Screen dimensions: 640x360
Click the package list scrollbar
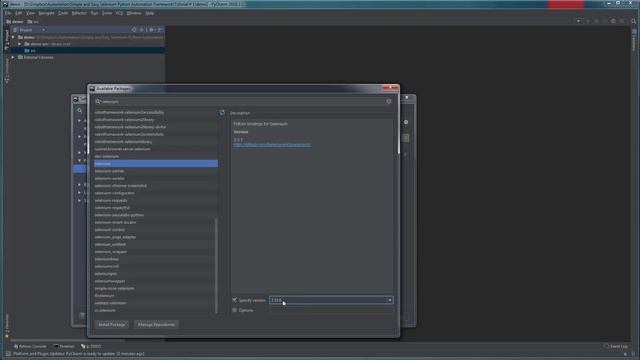click(216, 265)
